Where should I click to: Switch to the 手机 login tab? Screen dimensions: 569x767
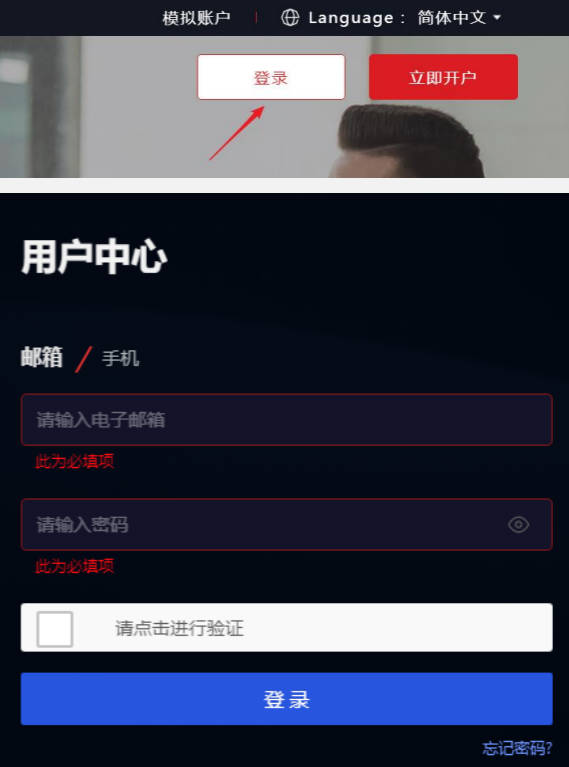tap(120, 358)
